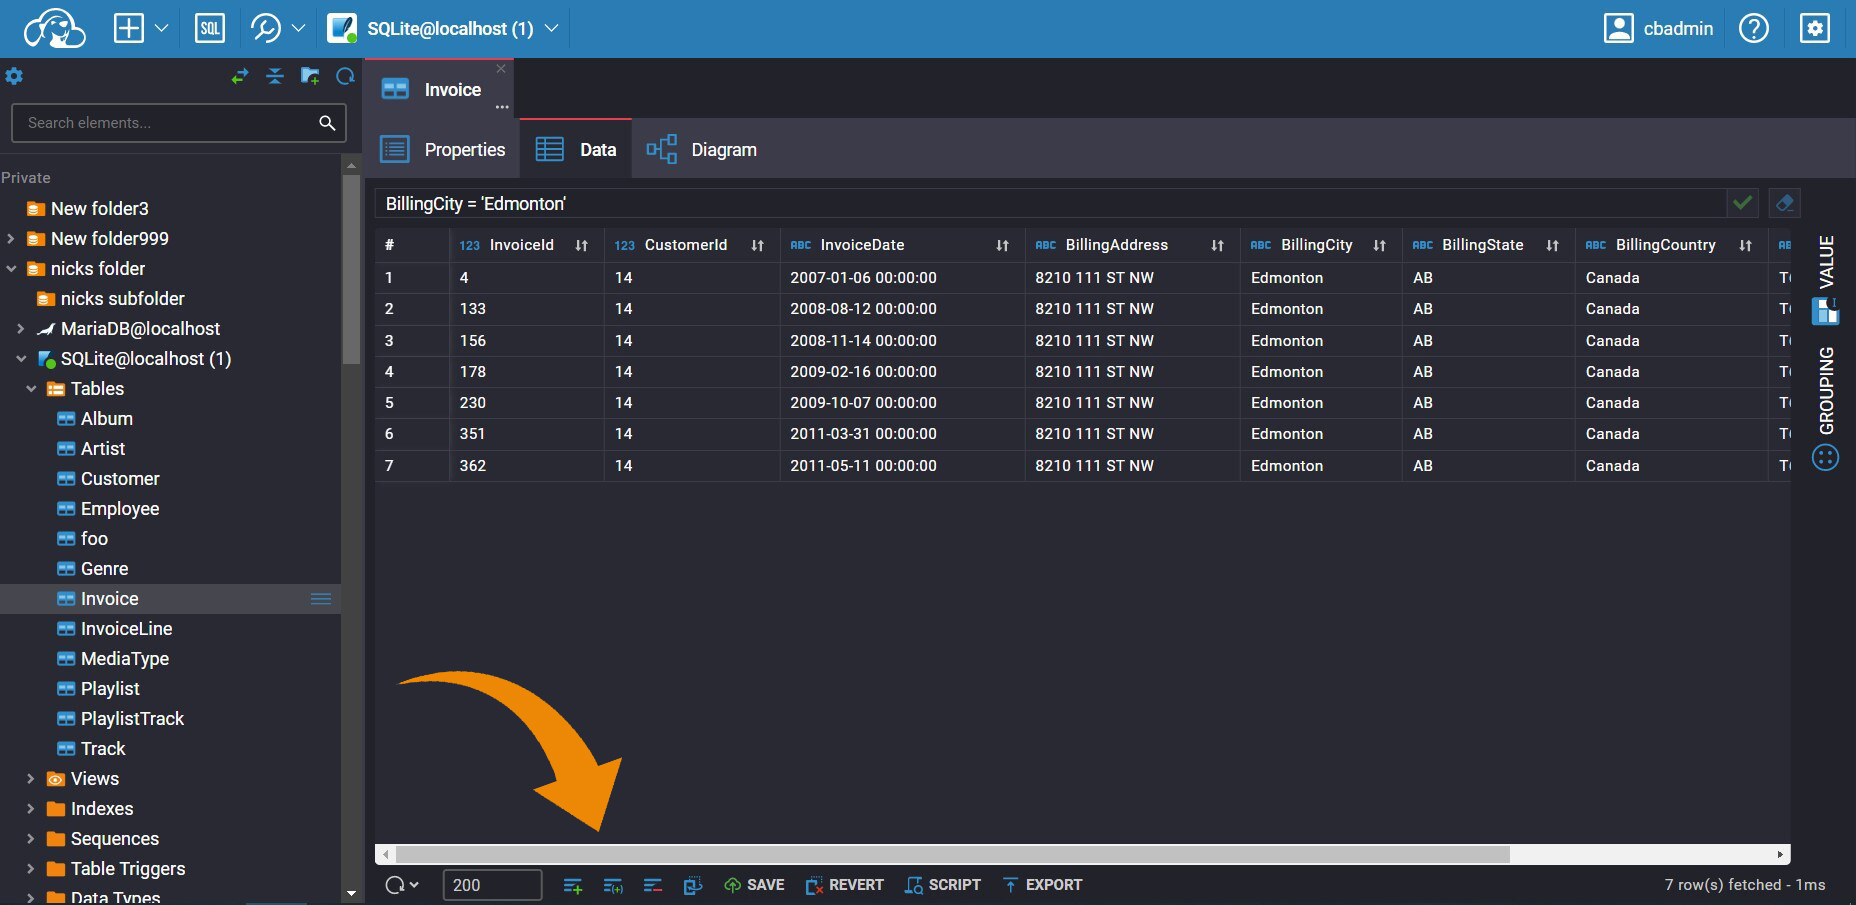Image resolution: width=1856 pixels, height=905 pixels.
Task: Expand the Views node in the tree
Action: pos(28,778)
